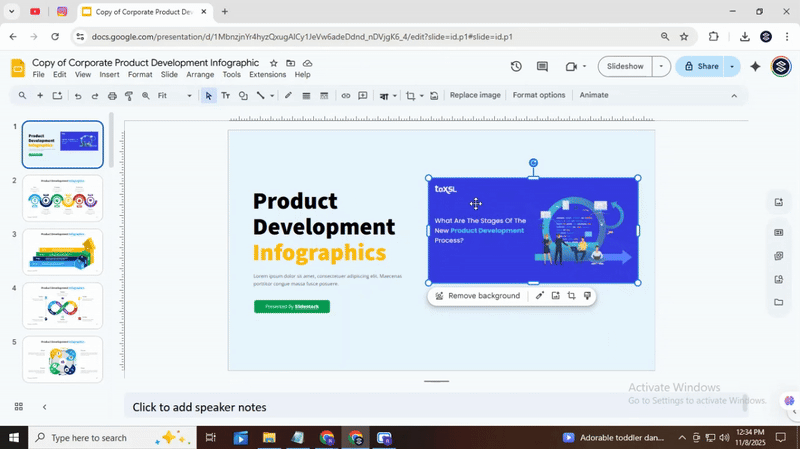Star the presentation title

click(274, 63)
